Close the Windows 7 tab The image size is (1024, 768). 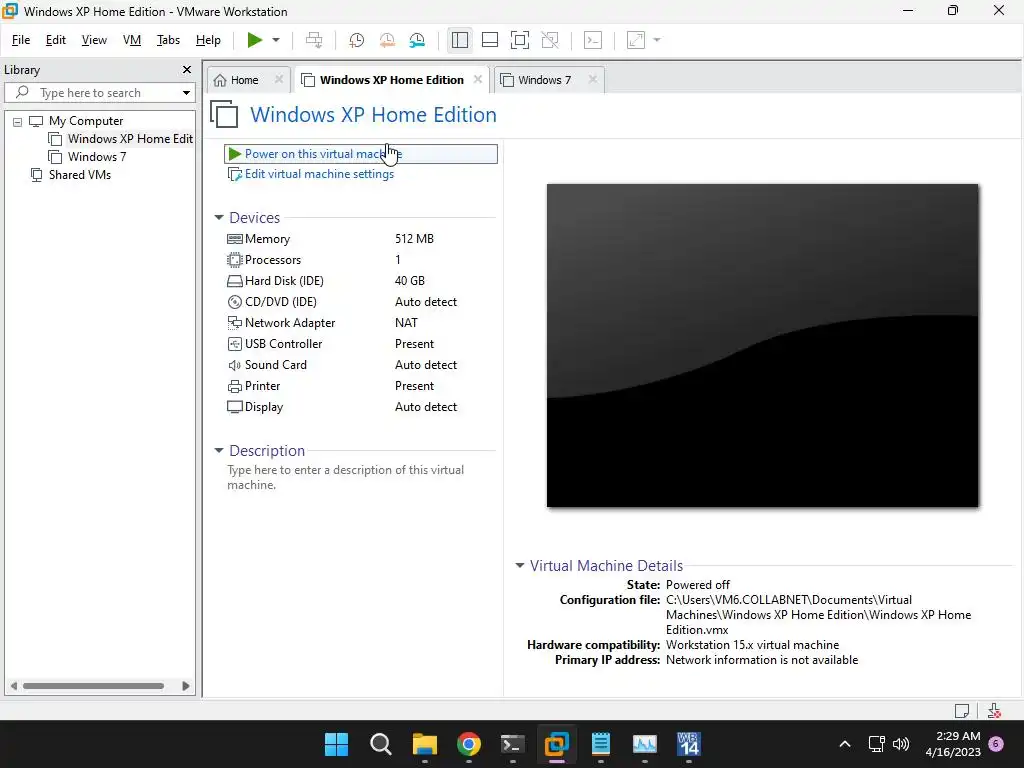click(592, 79)
